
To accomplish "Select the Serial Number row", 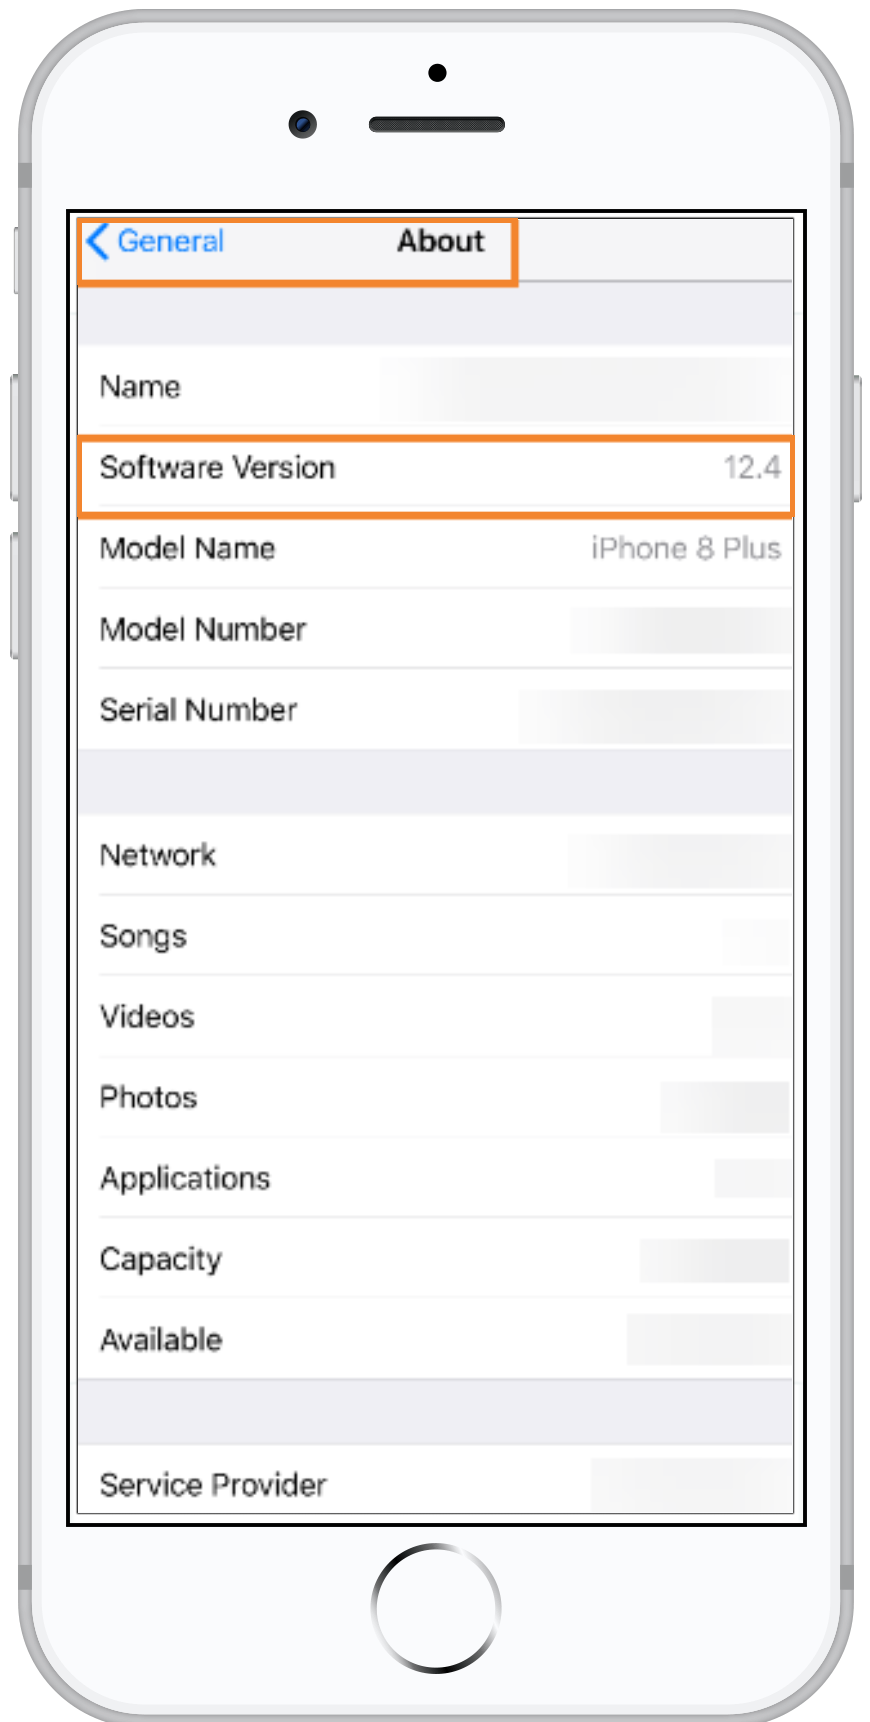I will (435, 710).
